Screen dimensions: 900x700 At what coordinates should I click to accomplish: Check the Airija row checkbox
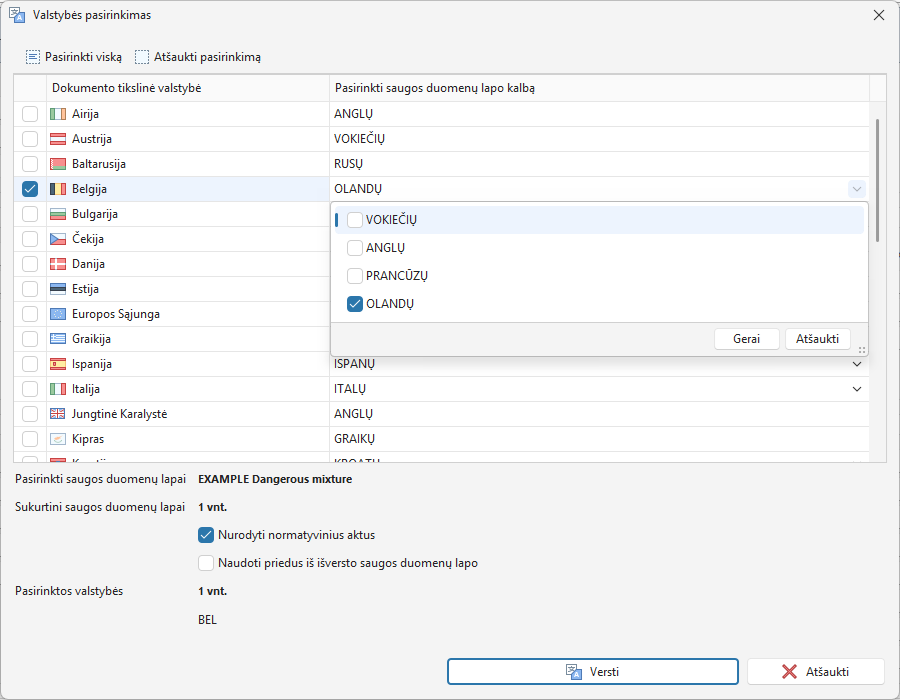pos(30,114)
